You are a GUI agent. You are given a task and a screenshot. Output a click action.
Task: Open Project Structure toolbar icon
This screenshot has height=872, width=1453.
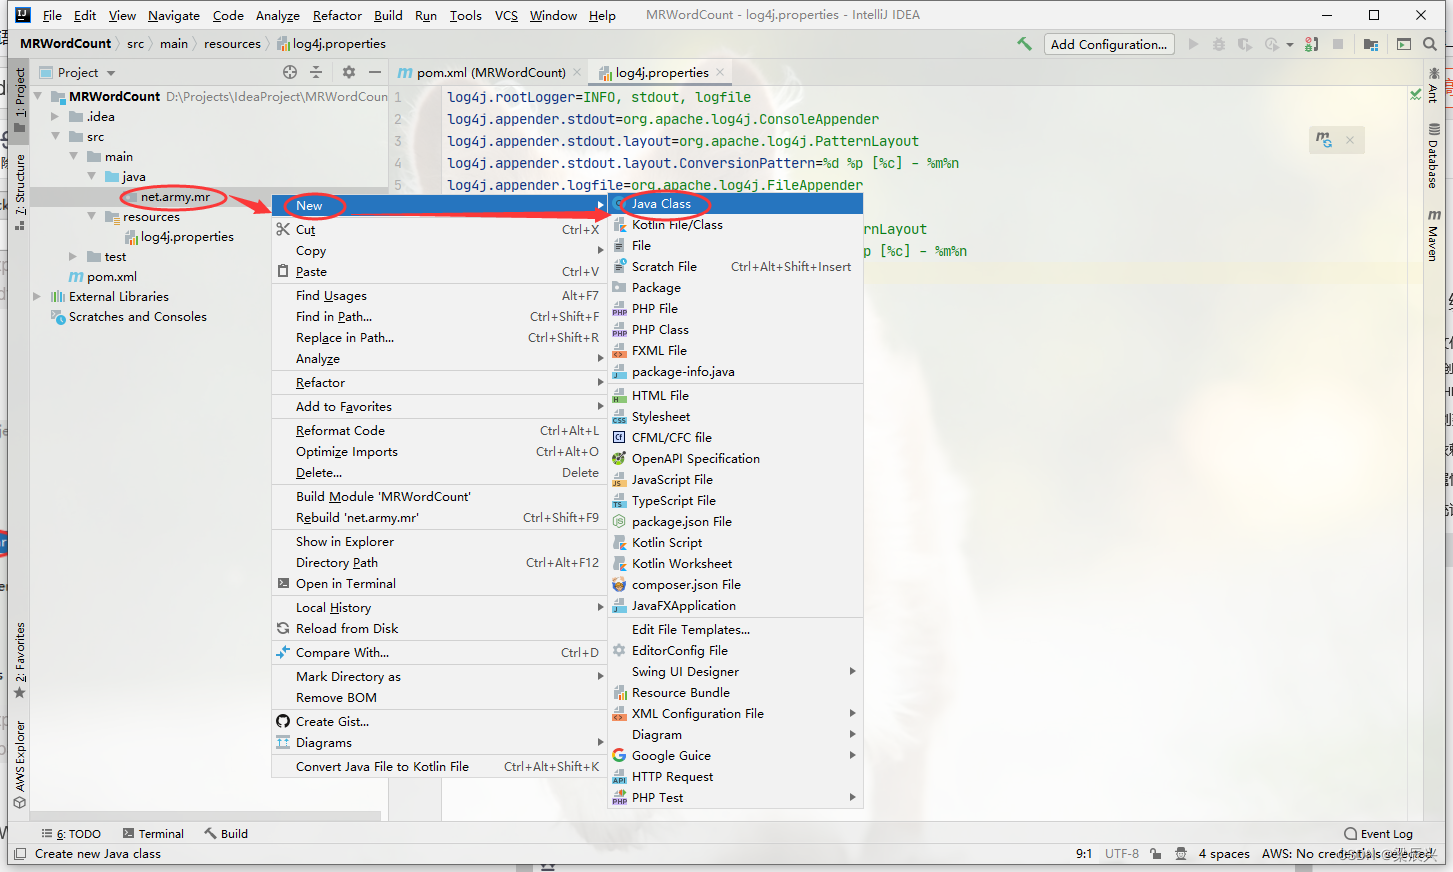[x=1371, y=44]
